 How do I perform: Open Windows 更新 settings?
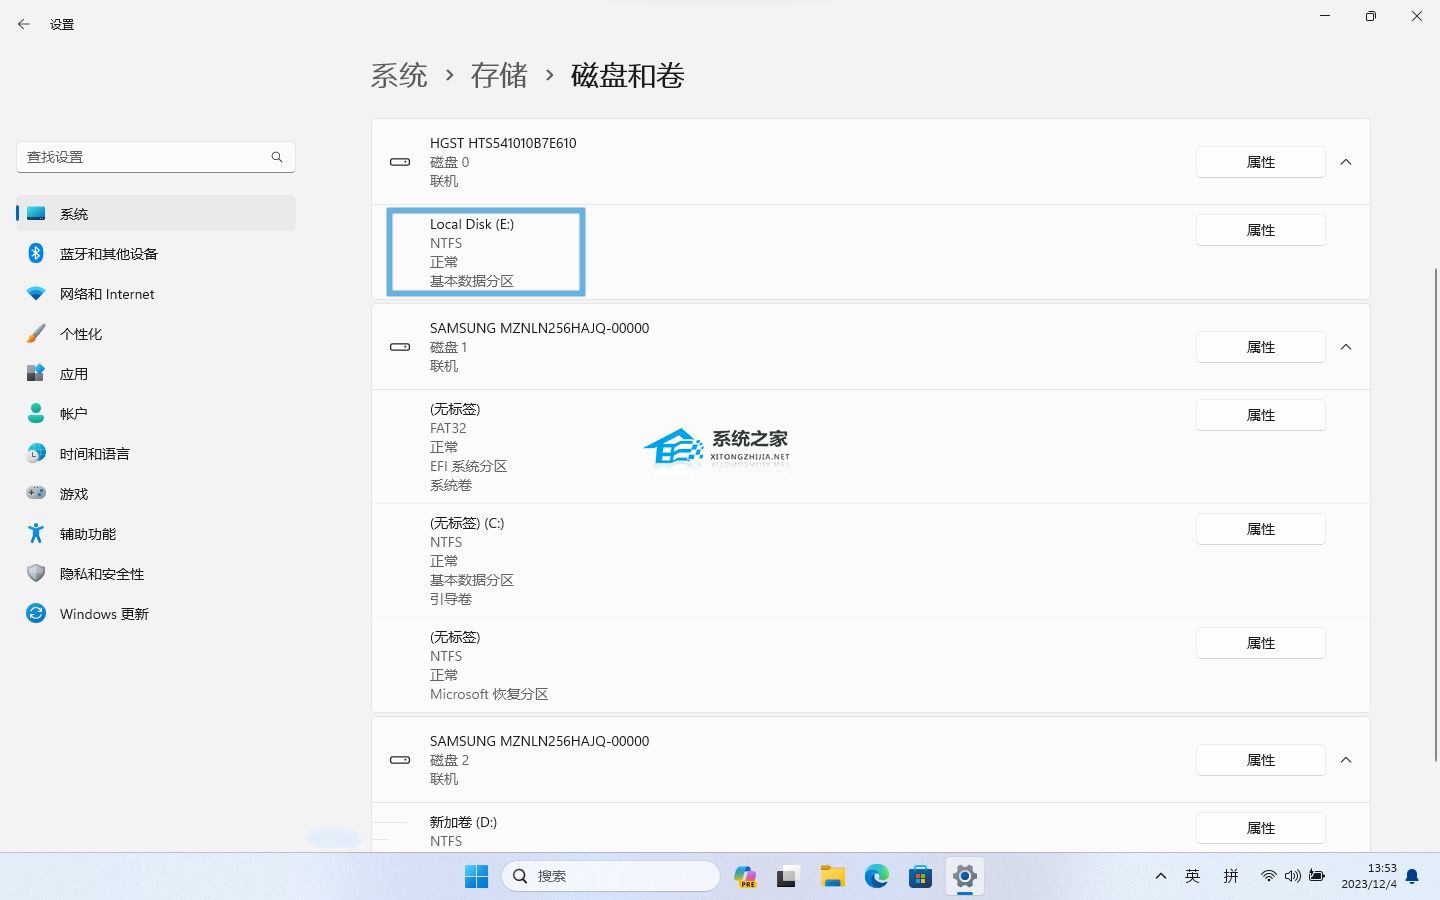pyautogui.click(x=156, y=614)
